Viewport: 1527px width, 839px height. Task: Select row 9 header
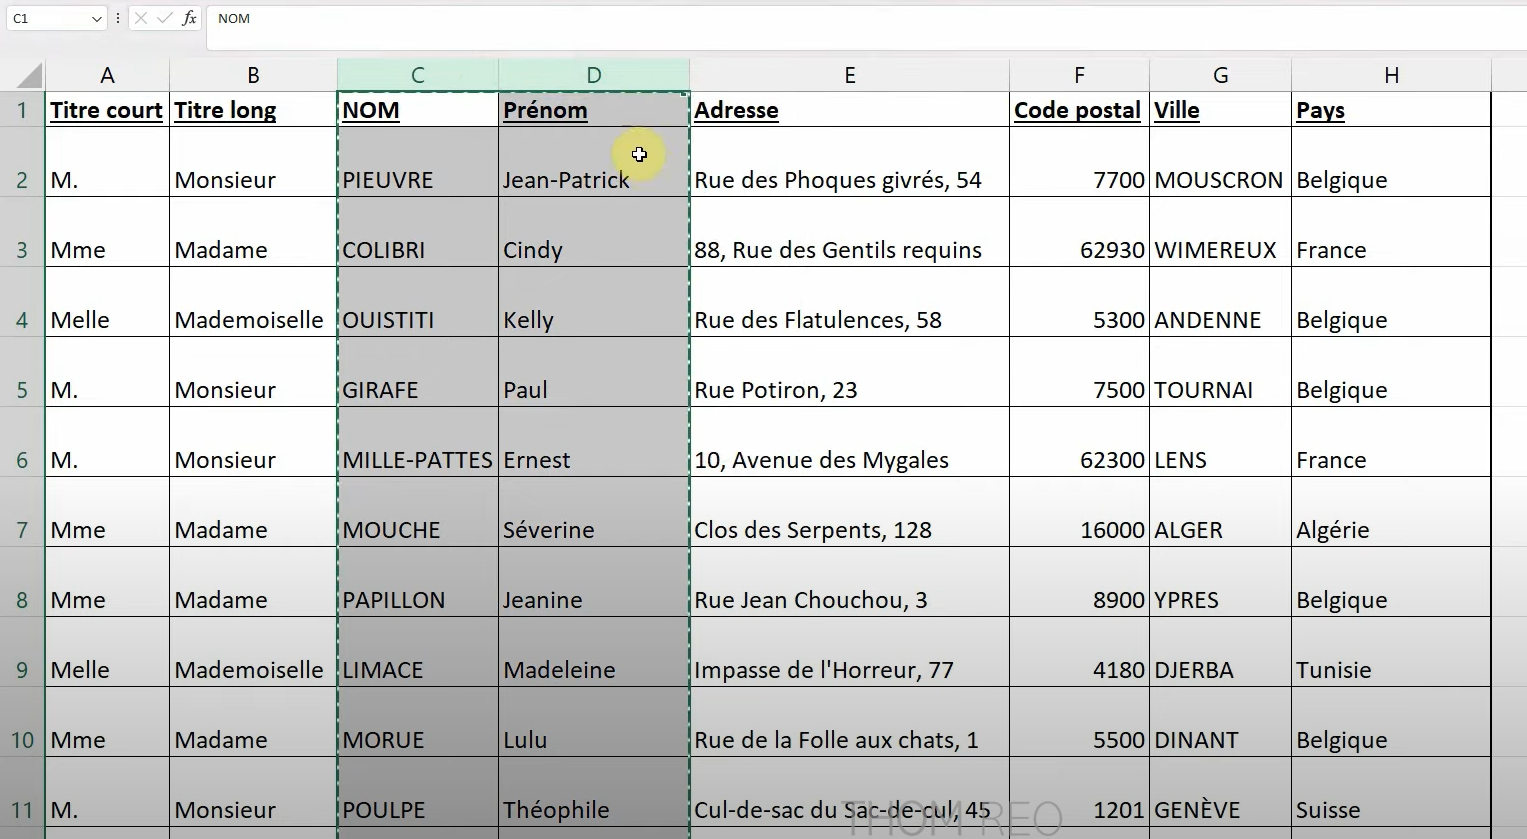coord(22,652)
